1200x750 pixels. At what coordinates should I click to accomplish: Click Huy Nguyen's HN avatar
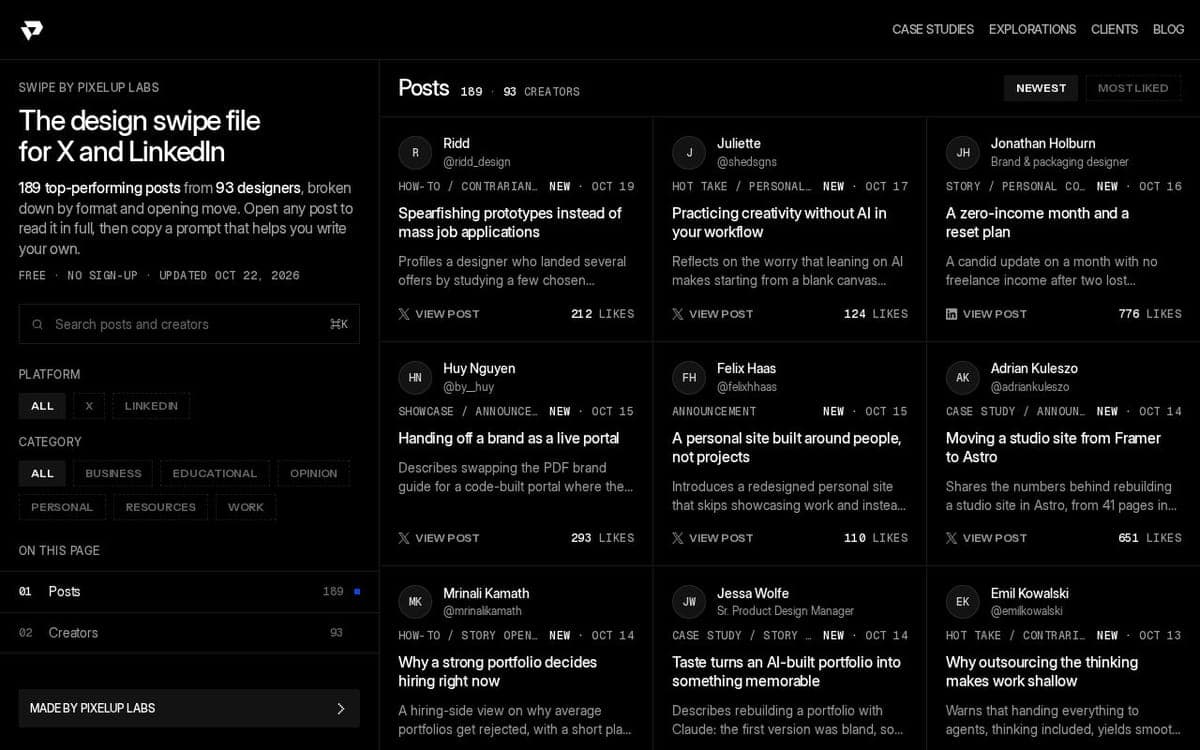pos(415,377)
